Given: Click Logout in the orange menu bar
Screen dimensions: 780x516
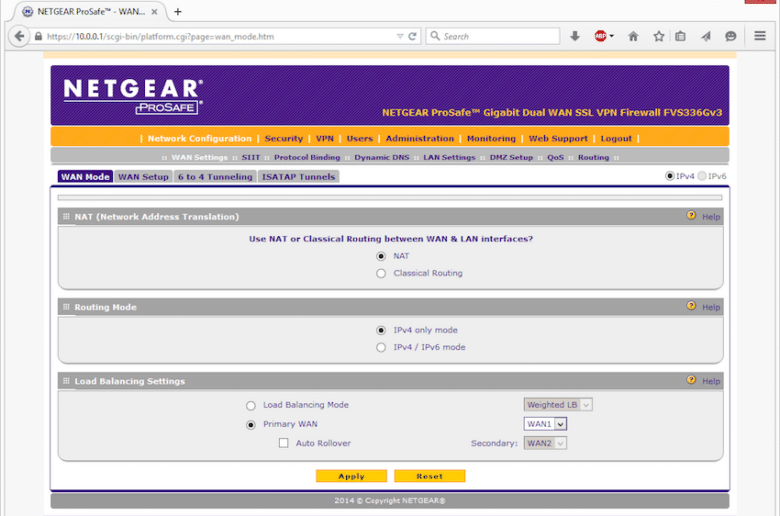Looking at the screenshot, I should 616,138.
